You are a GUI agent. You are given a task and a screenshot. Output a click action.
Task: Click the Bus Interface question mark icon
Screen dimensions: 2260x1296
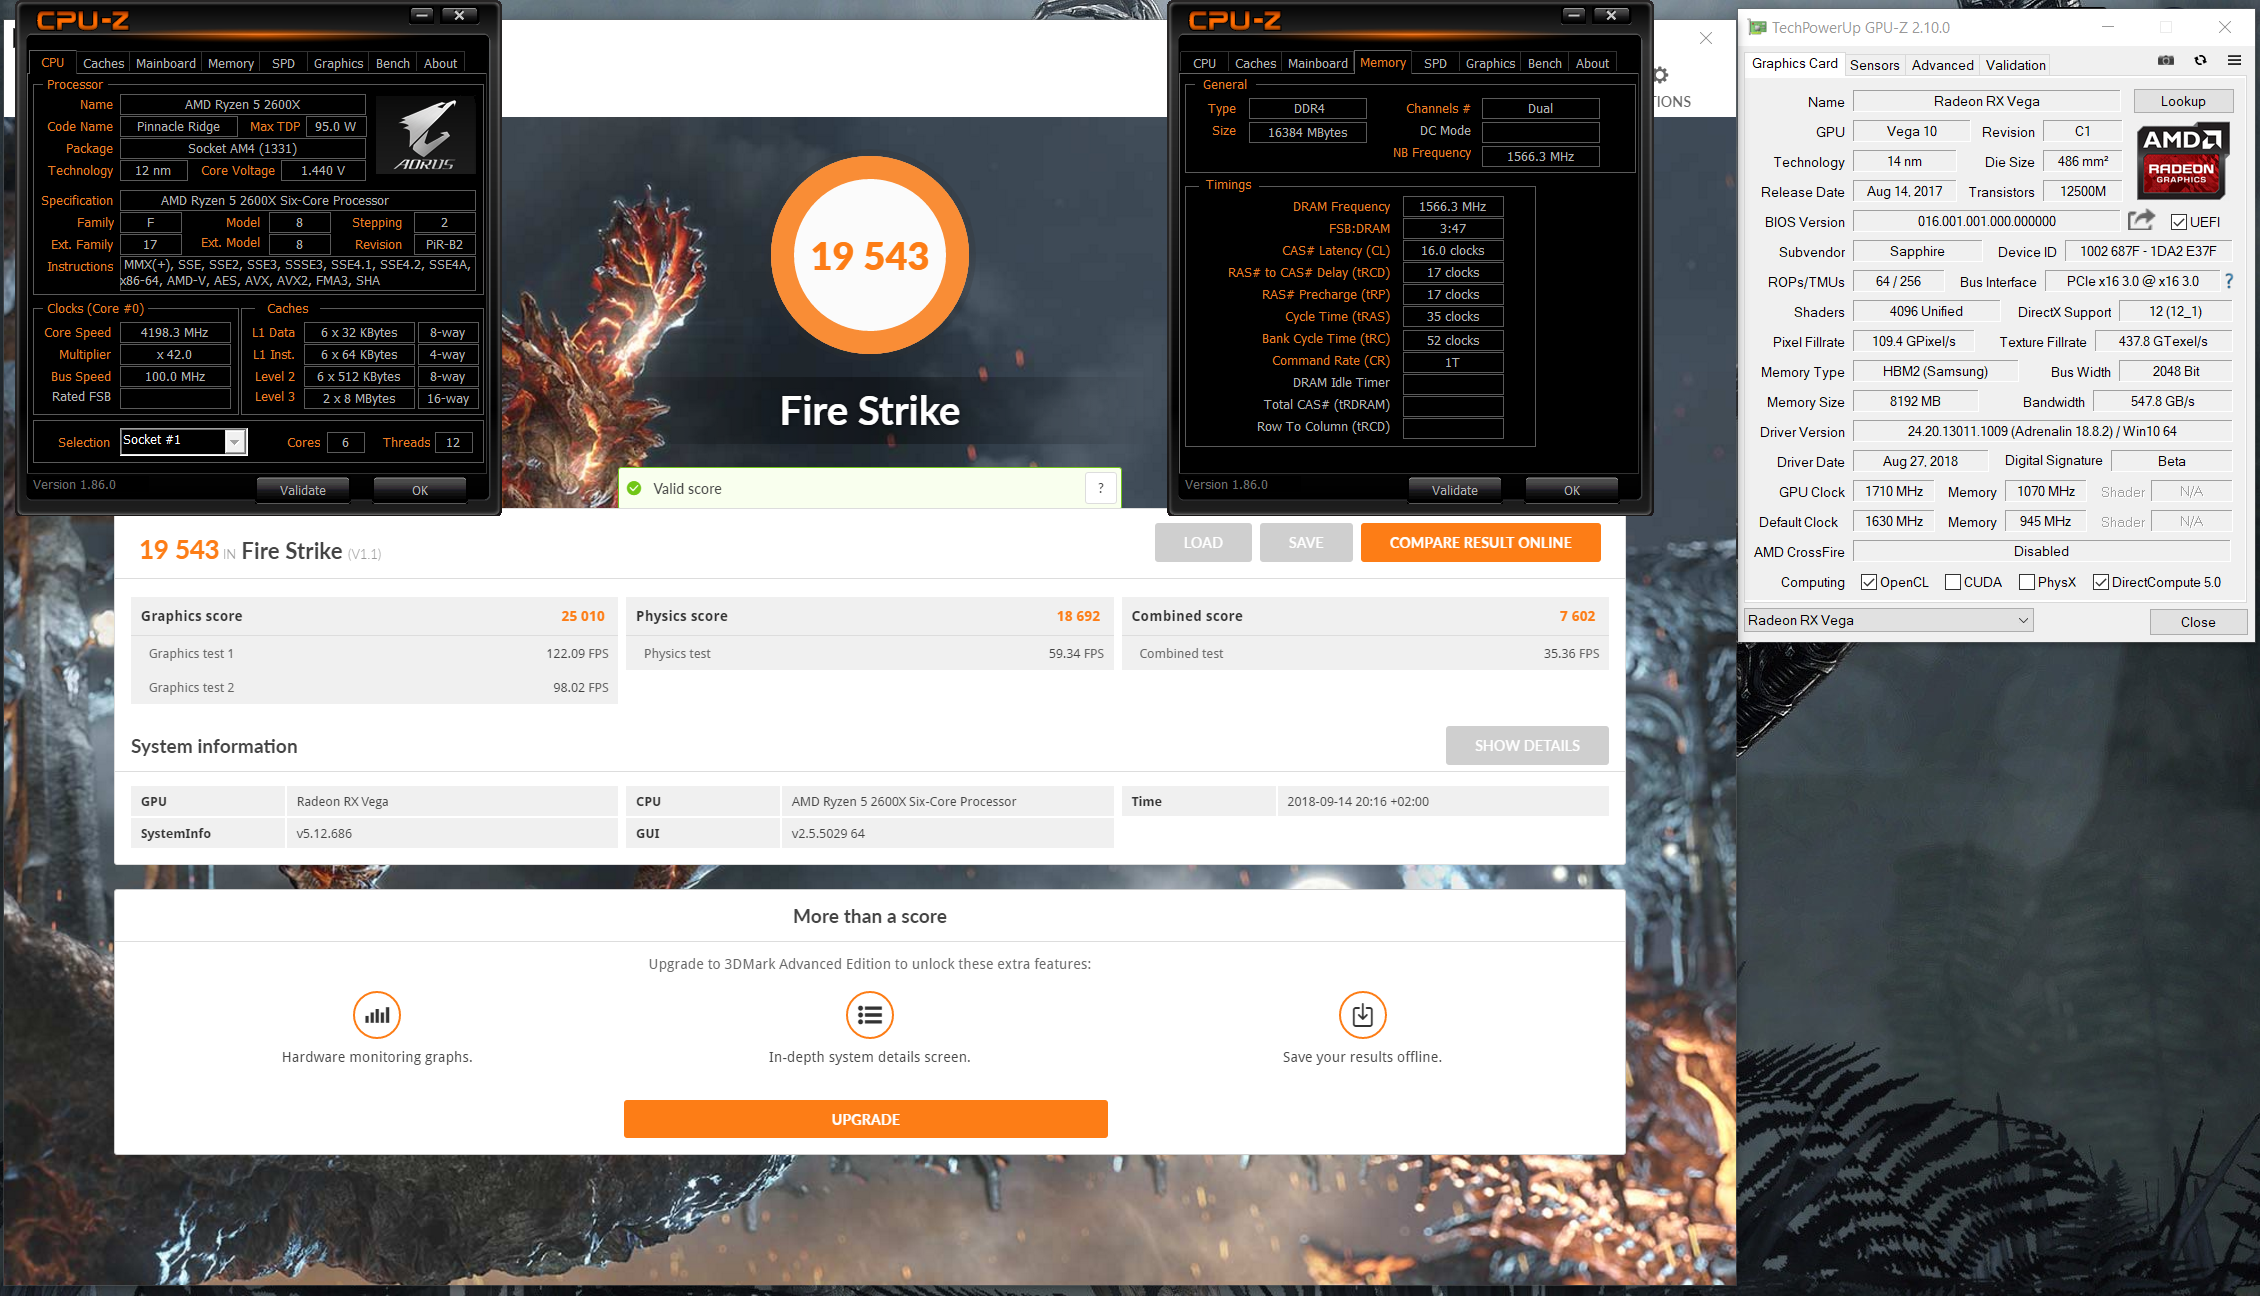(2229, 281)
